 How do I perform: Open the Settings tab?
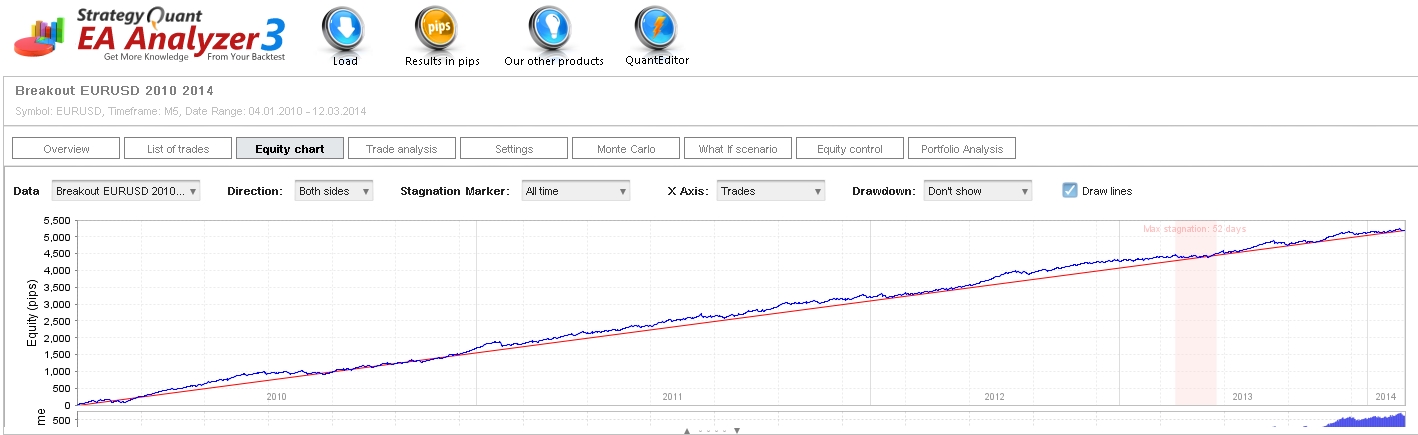(x=514, y=149)
